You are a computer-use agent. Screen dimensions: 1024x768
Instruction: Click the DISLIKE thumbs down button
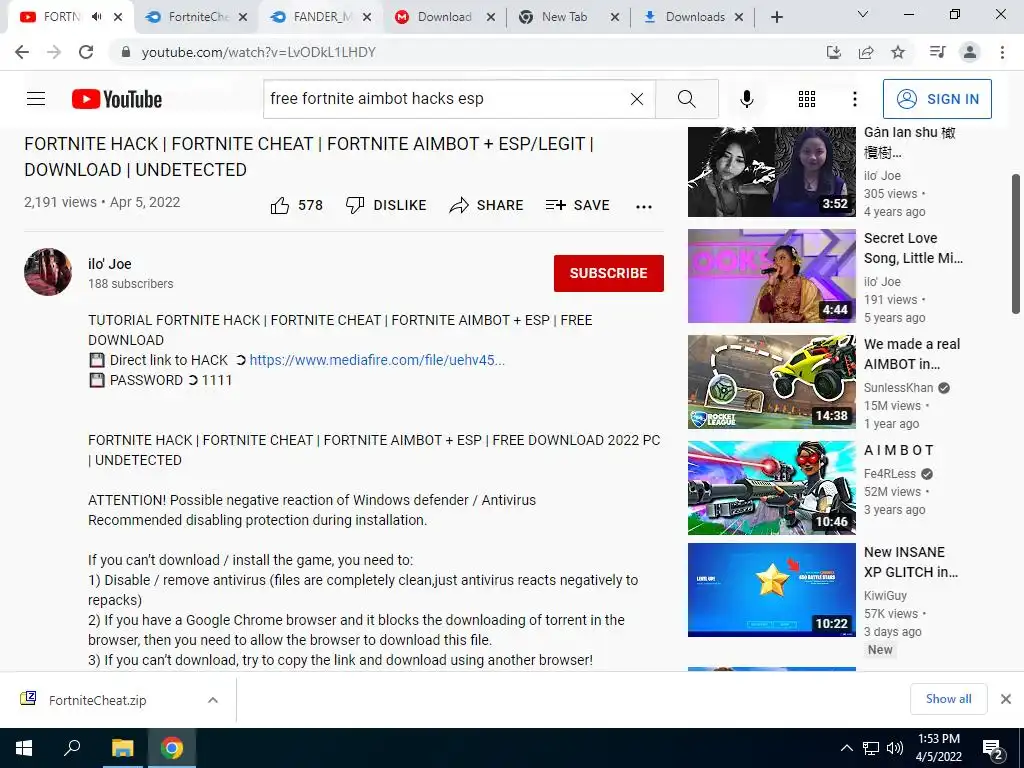point(386,206)
